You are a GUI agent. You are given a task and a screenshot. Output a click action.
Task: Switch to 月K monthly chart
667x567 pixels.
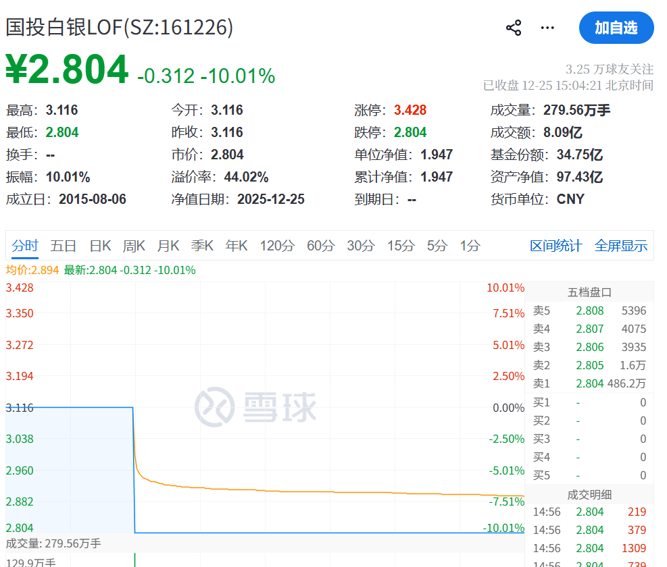[x=168, y=245]
